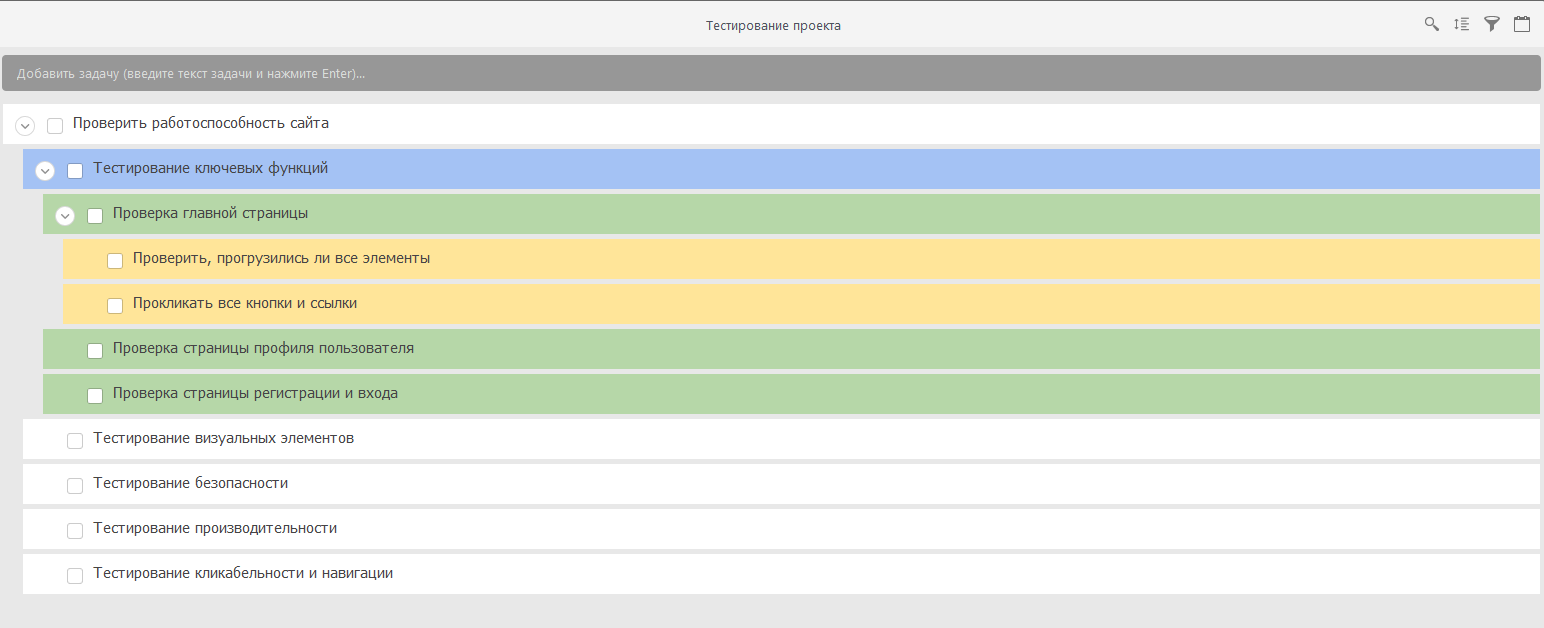Check the 'Проверка страницы регистрации и входа' box
The width and height of the screenshot is (1544, 628).
click(x=95, y=395)
